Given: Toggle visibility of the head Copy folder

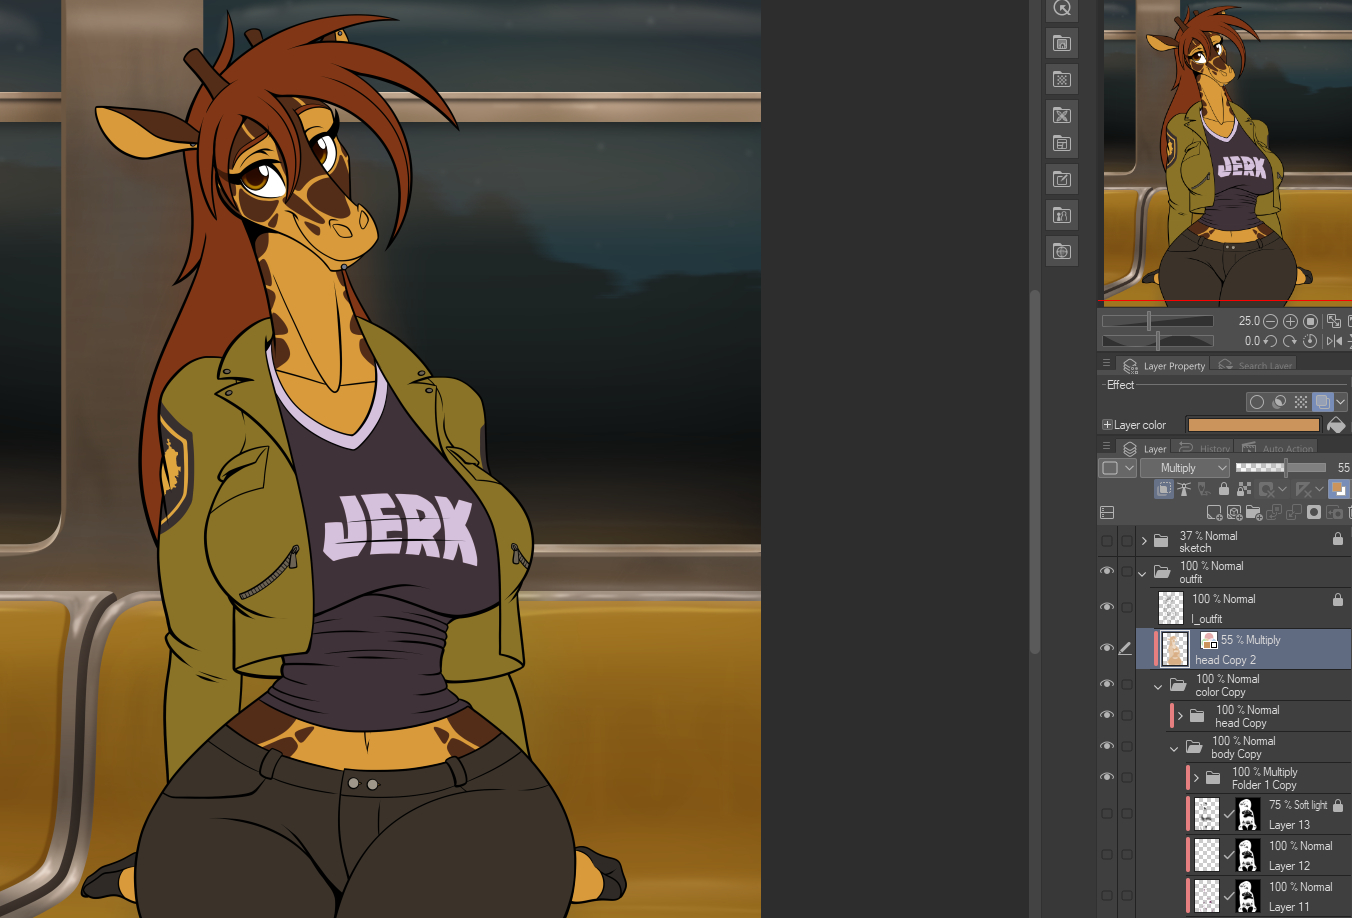Looking at the screenshot, I should click(1107, 715).
